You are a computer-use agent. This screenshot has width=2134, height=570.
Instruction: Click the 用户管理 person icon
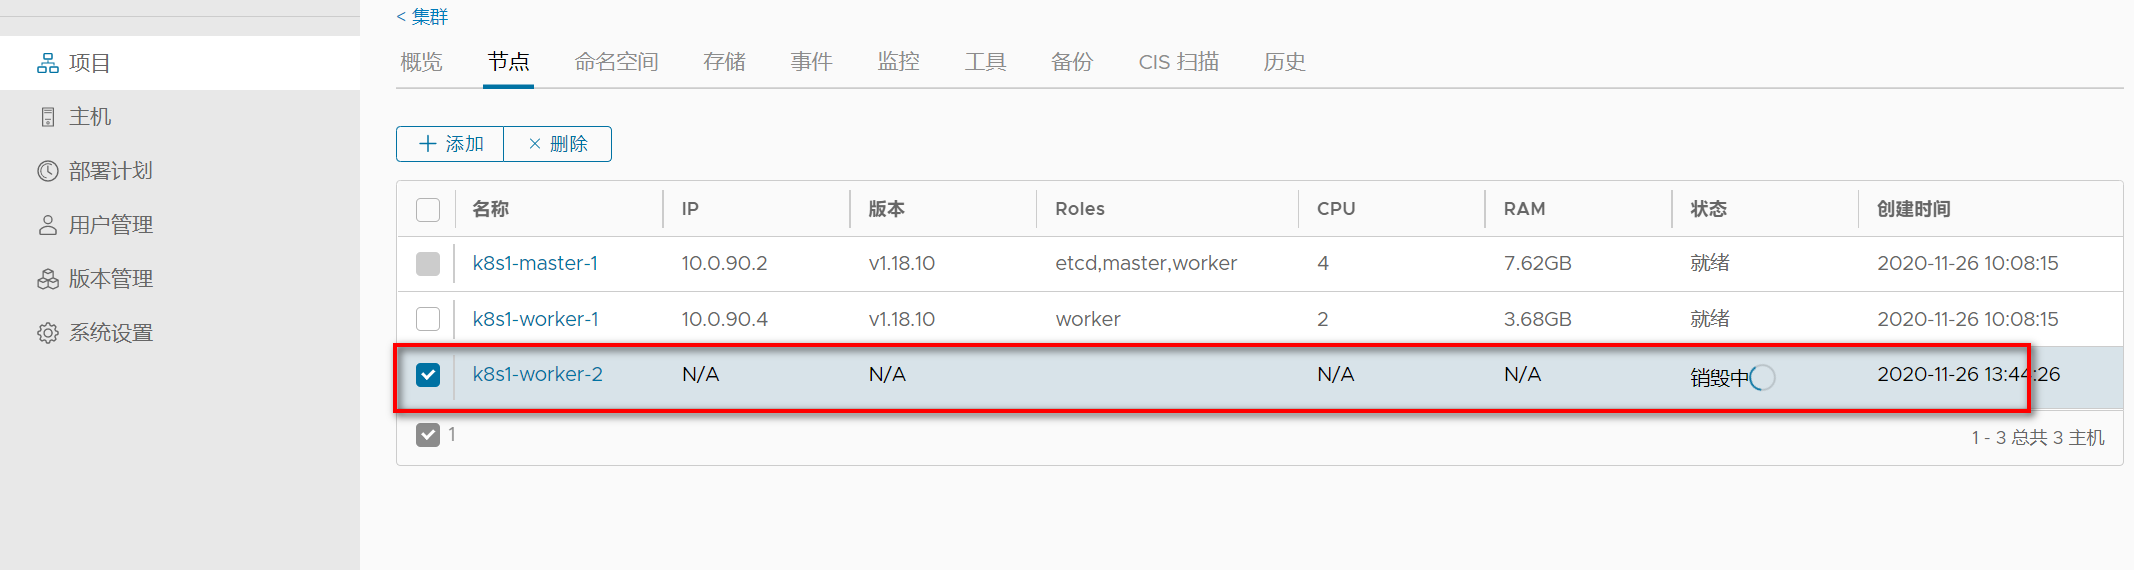click(48, 225)
